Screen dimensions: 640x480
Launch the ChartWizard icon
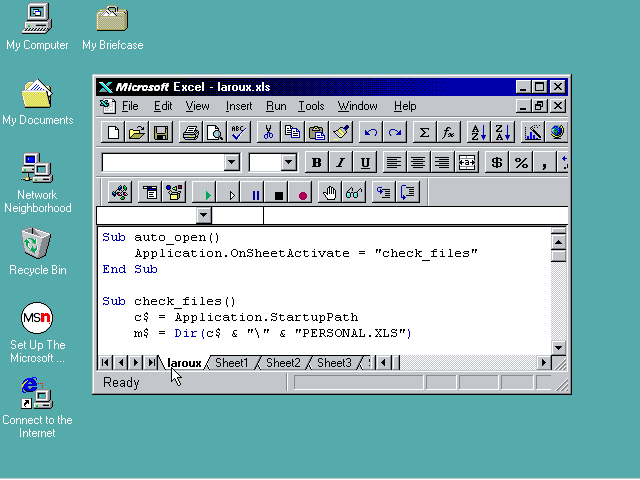point(533,132)
